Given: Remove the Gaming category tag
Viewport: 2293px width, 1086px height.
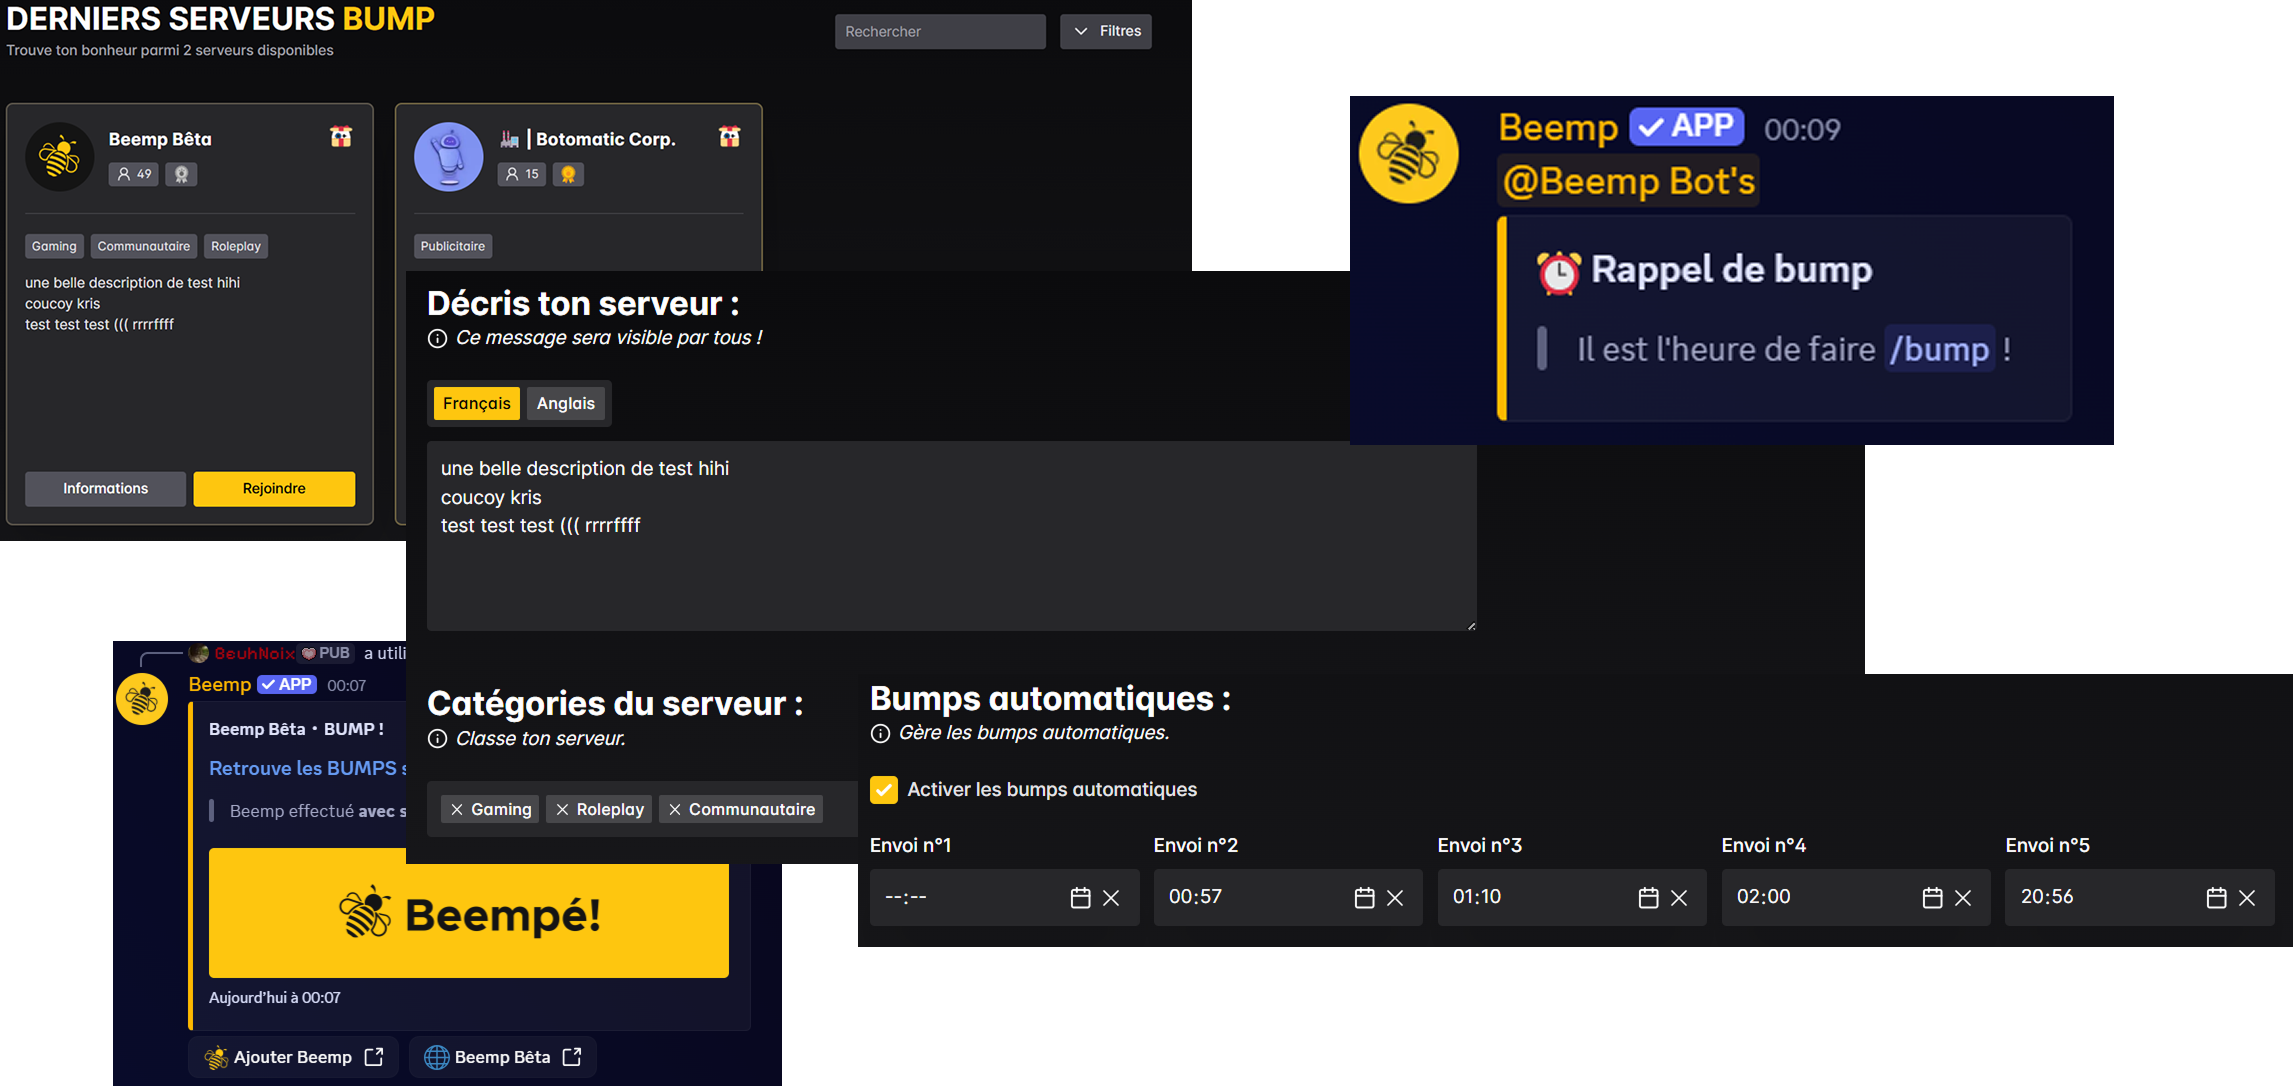Looking at the screenshot, I should coord(457,809).
